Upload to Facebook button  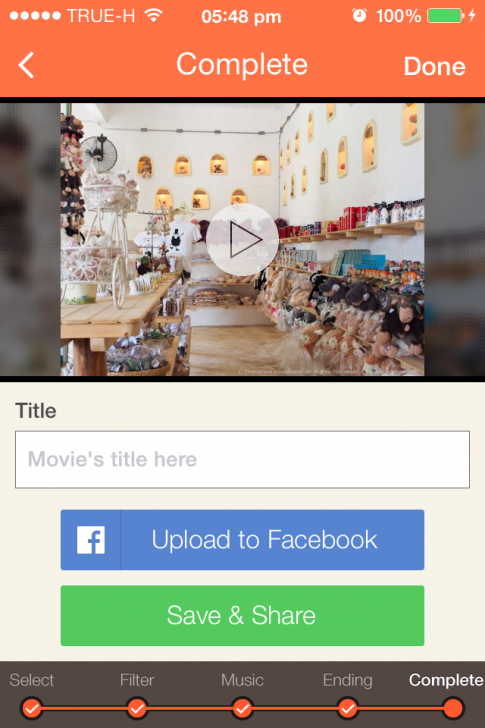pos(242,540)
